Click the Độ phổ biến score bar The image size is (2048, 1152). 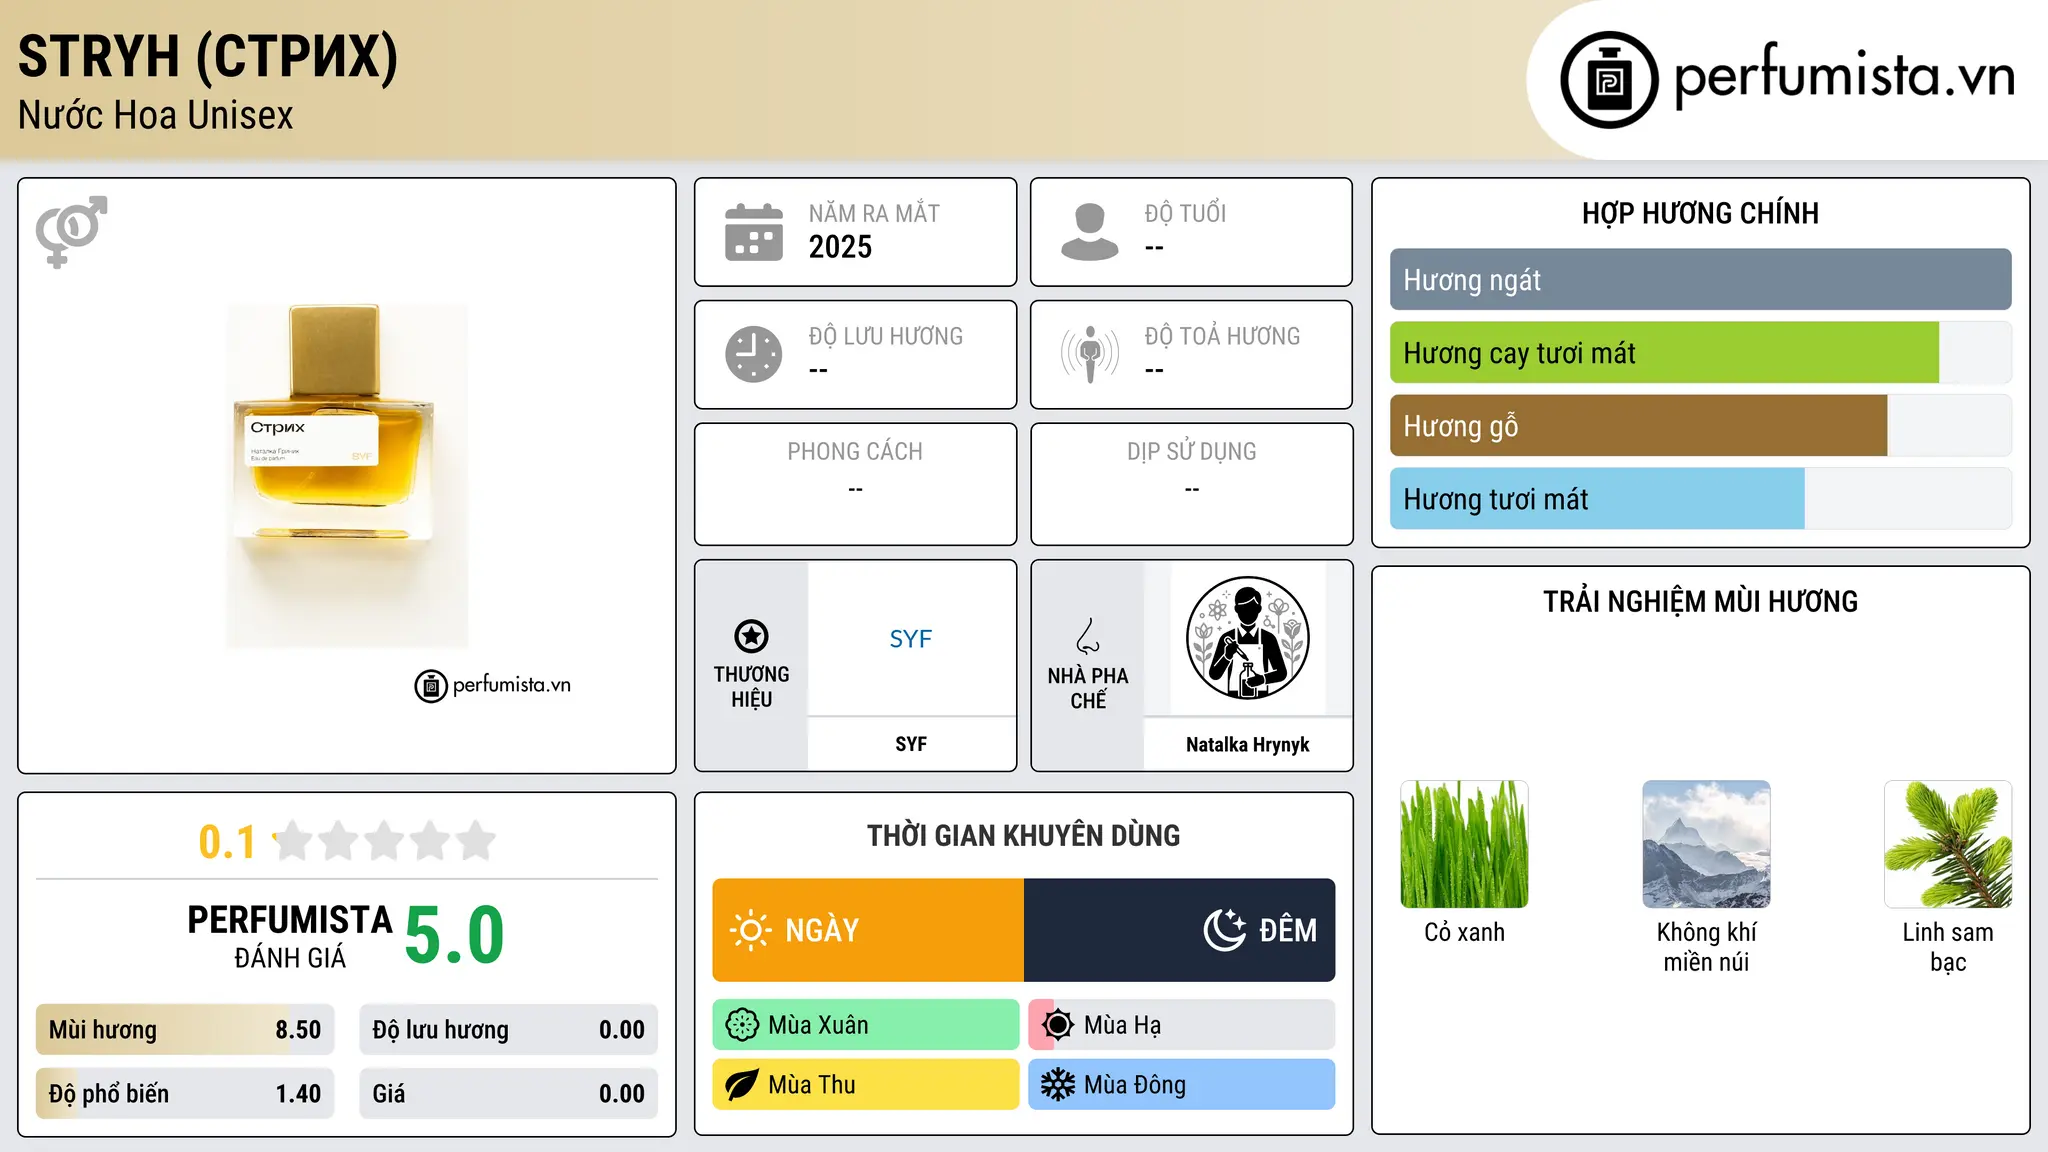coord(185,1094)
